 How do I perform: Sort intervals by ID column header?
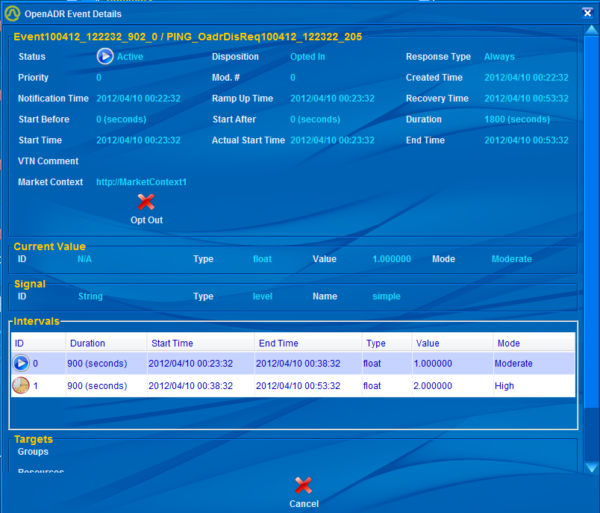38,343
